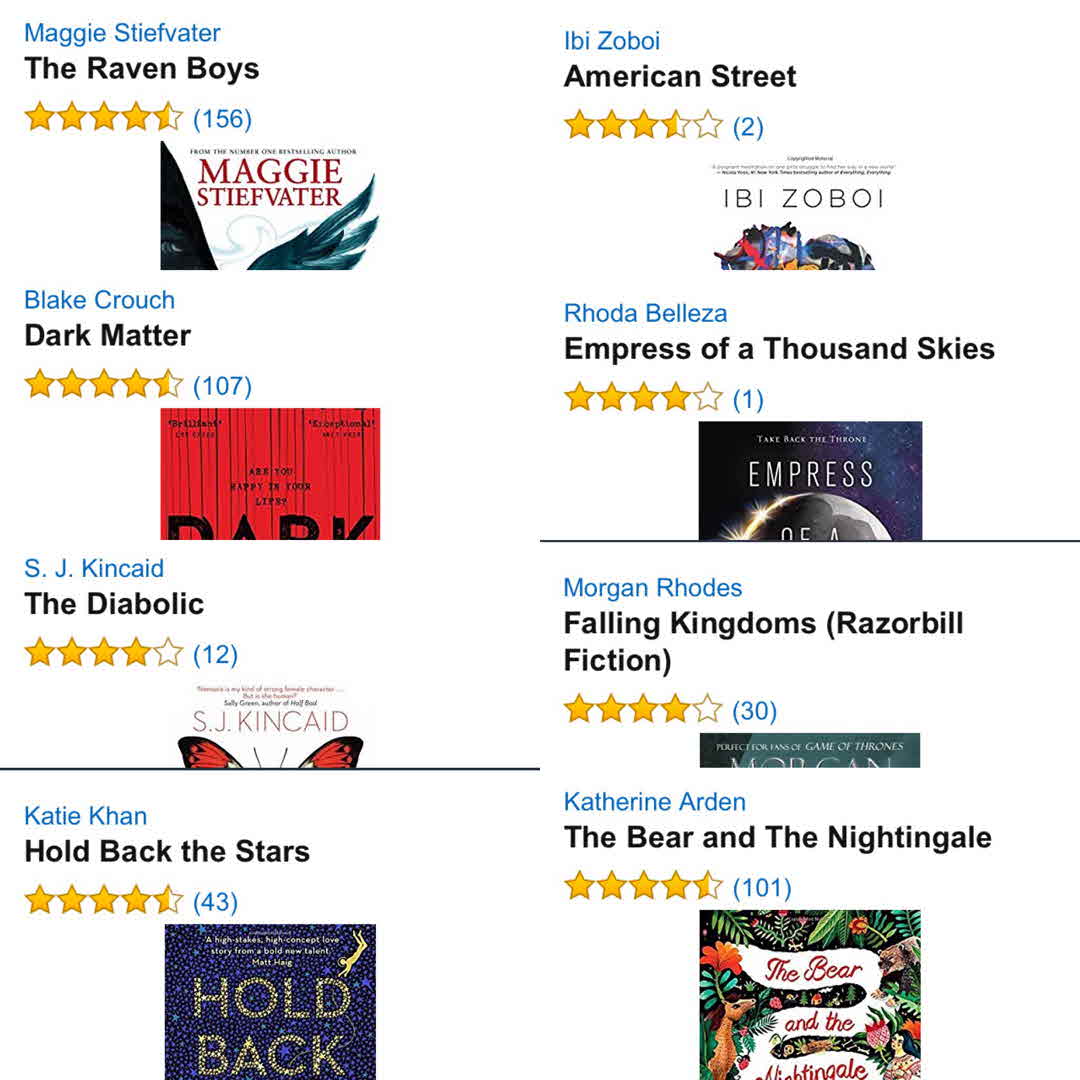Open Hold Back the Stars cover

pos(270,1001)
